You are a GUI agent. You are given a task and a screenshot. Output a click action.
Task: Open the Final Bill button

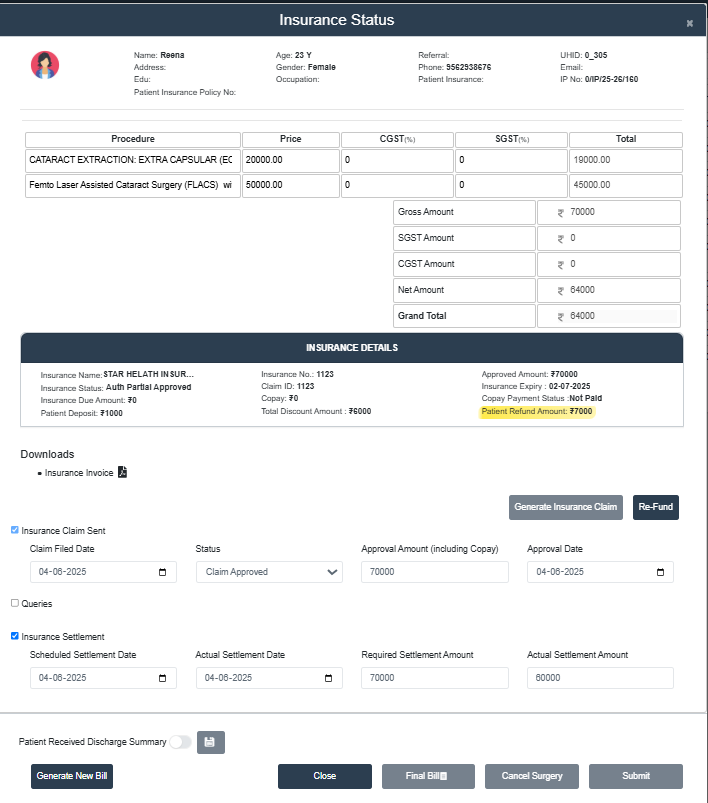point(428,776)
